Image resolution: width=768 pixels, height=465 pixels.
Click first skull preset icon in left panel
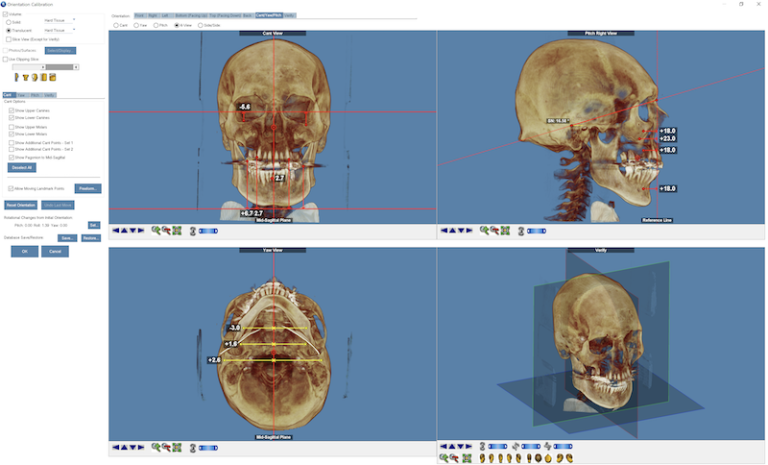pos(16,77)
